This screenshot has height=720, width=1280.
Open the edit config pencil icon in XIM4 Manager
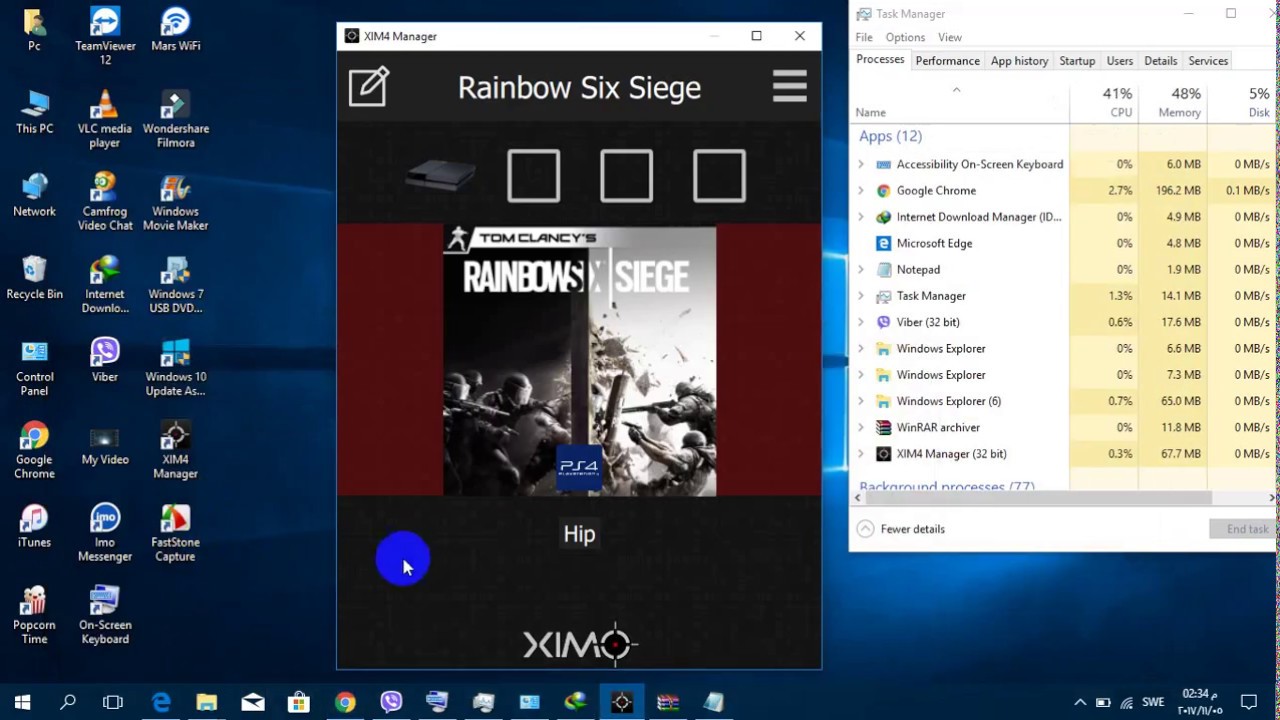[x=369, y=87]
